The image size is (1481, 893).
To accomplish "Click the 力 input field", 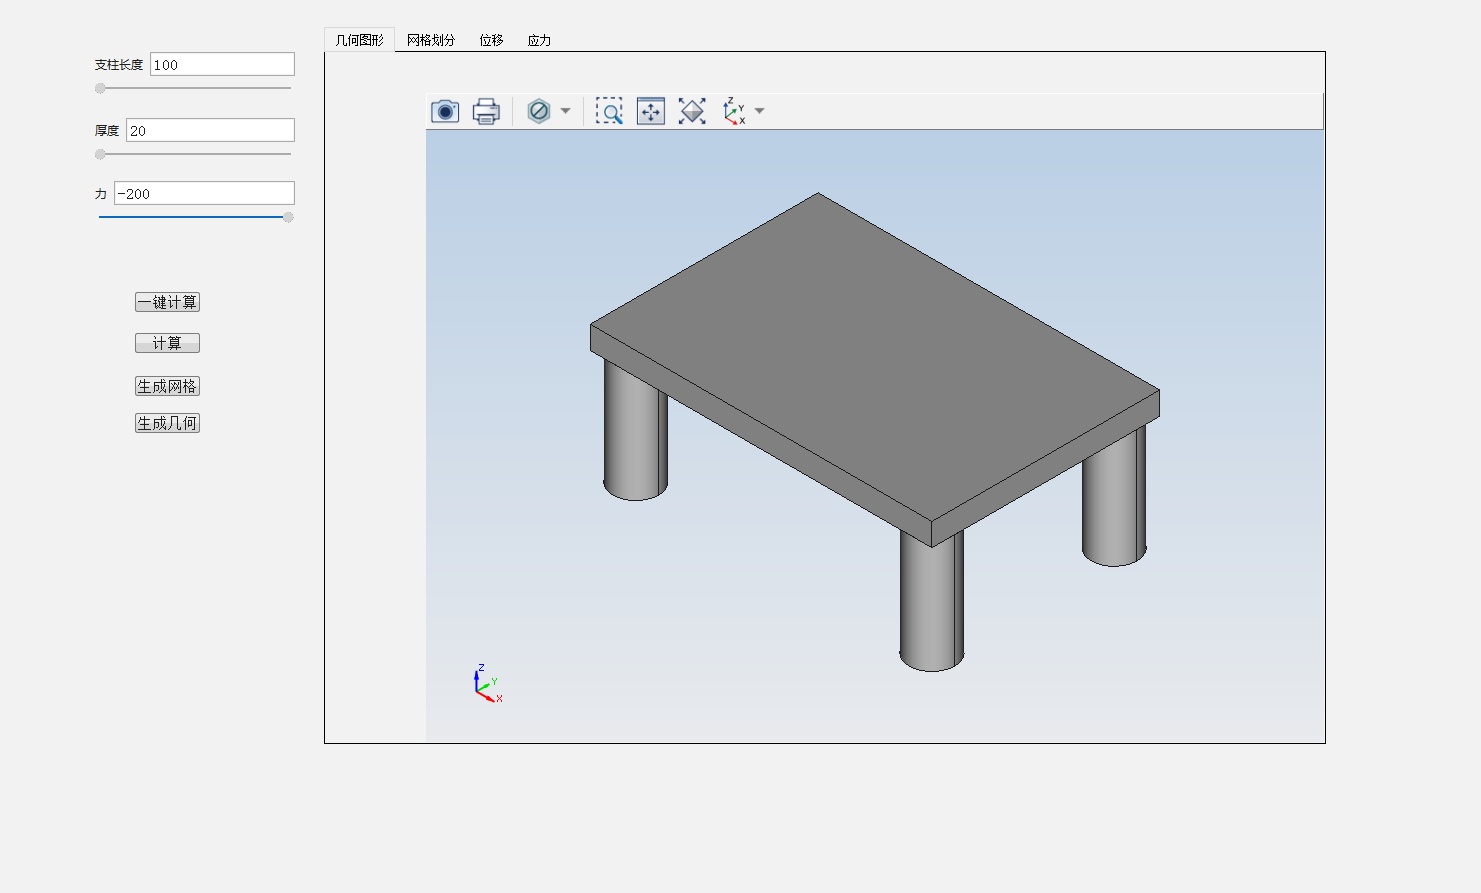I will [x=204, y=193].
